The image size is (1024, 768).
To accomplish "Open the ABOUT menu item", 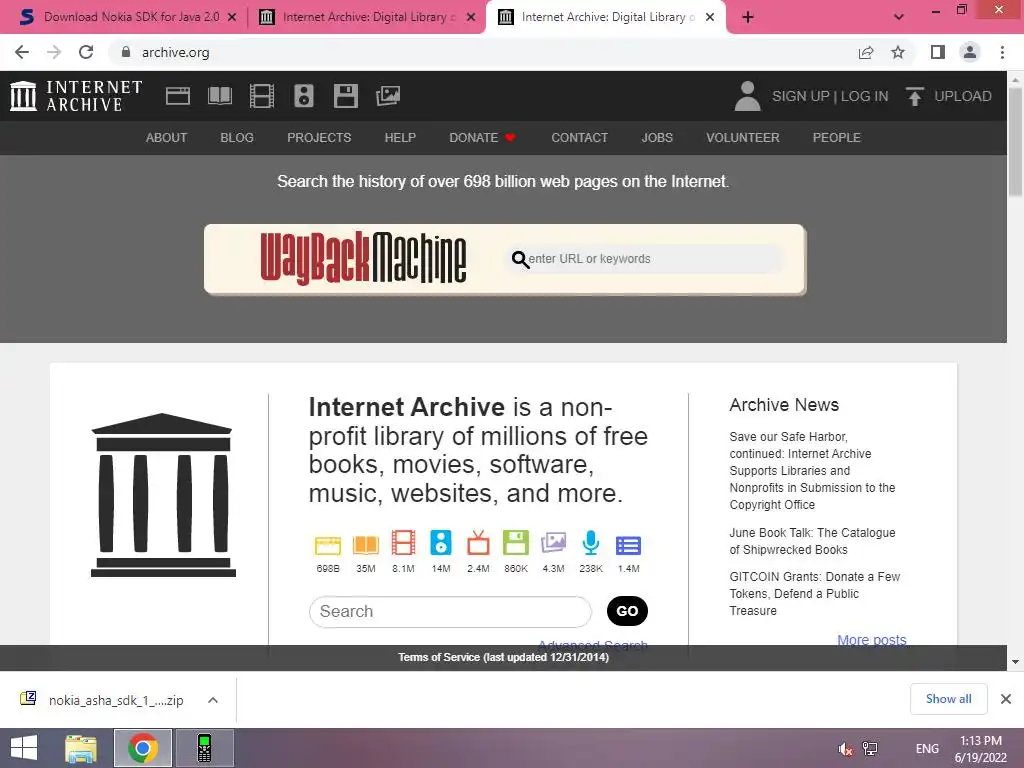I will point(167,138).
